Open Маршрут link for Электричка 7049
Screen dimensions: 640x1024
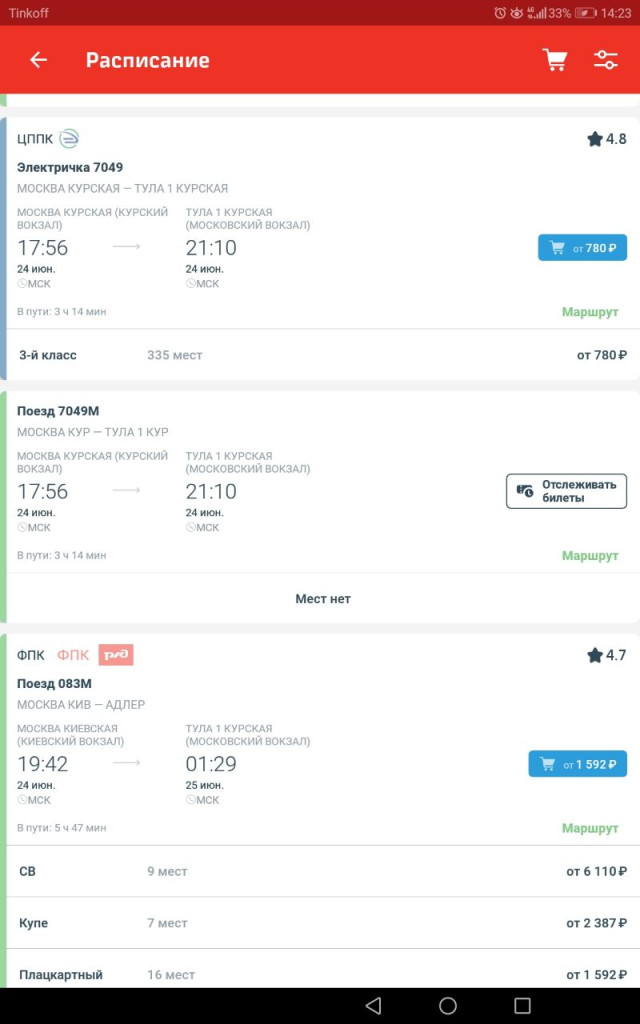(590, 312)
